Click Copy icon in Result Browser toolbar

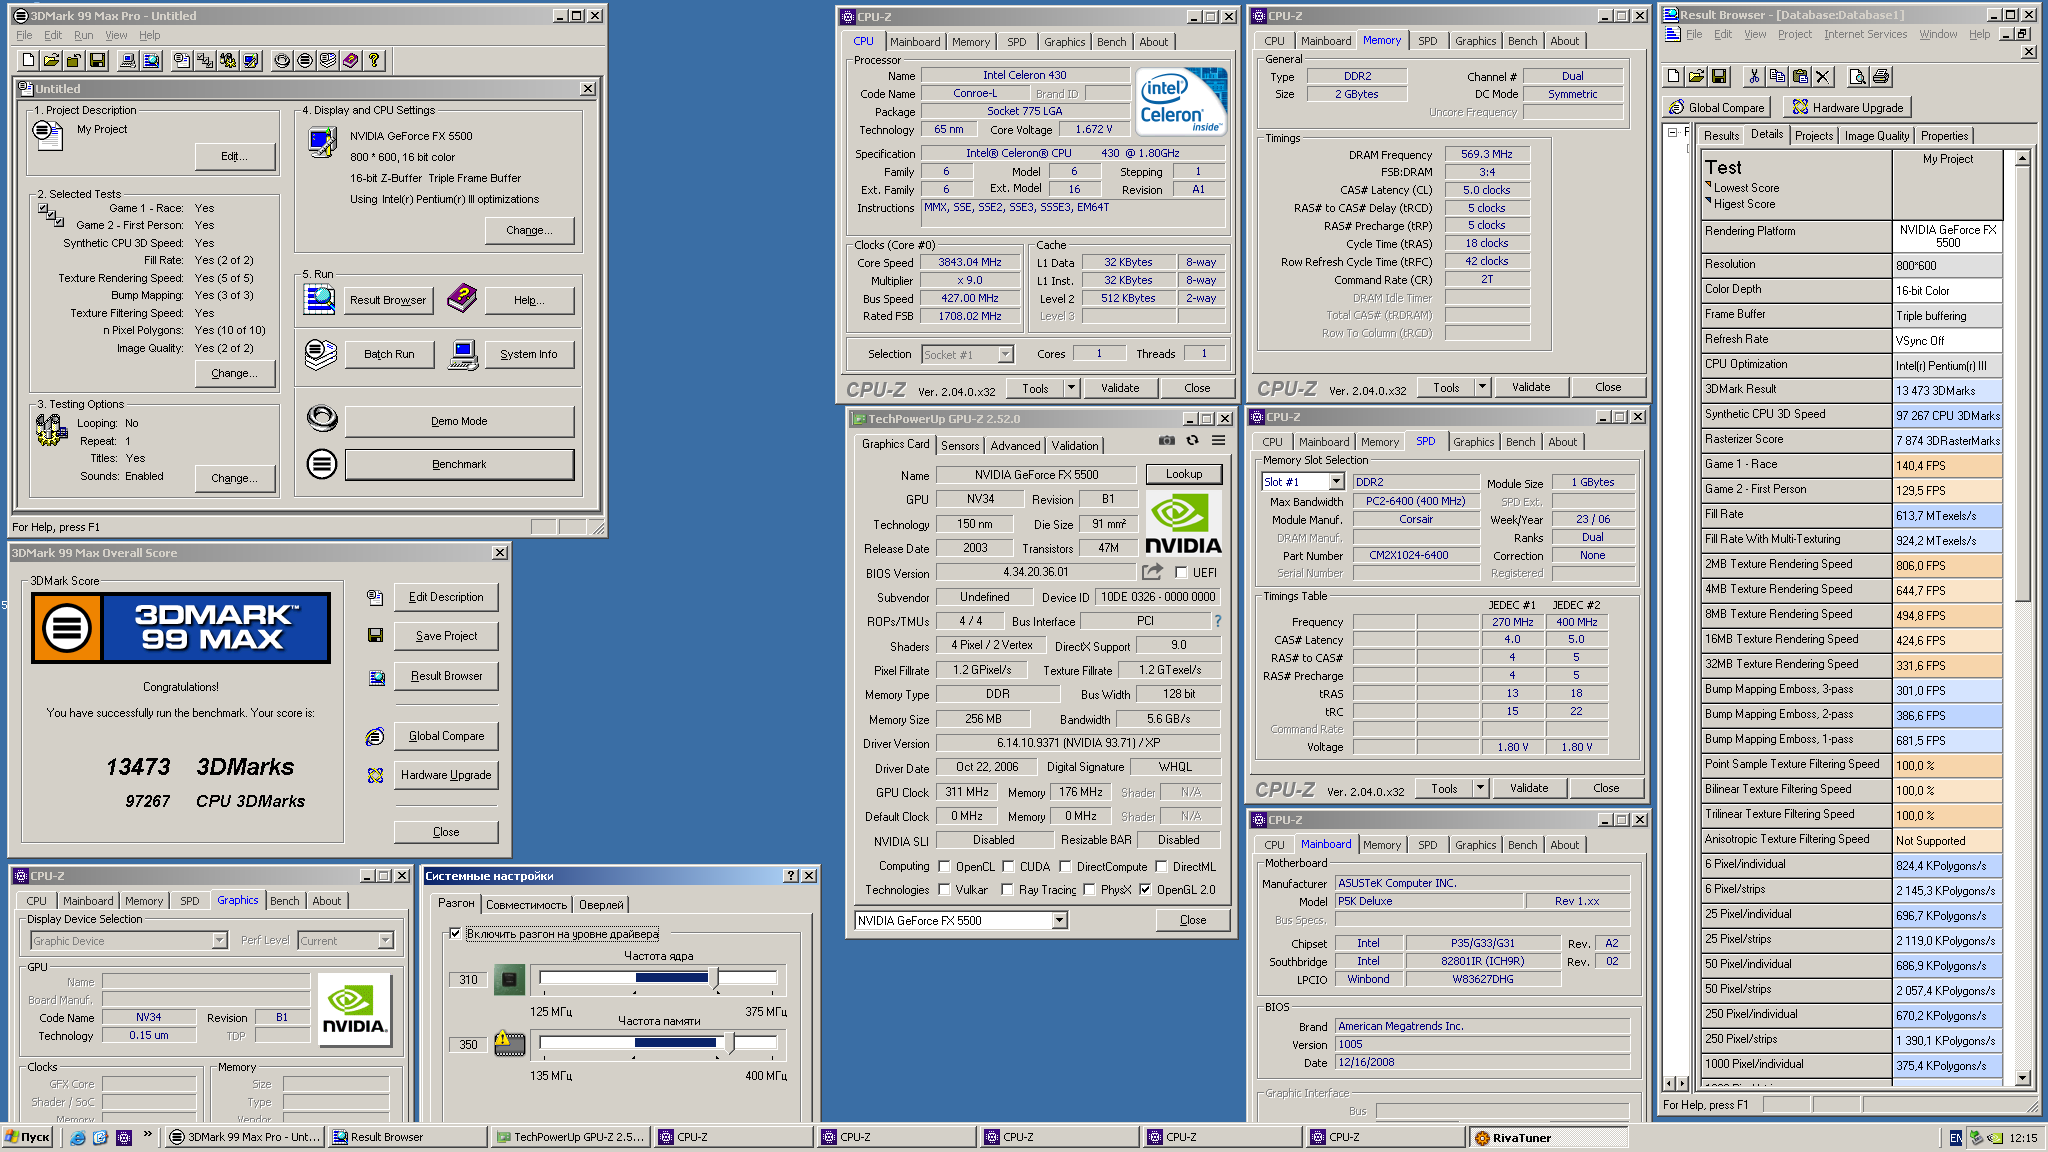click(x=1777, y=76)
